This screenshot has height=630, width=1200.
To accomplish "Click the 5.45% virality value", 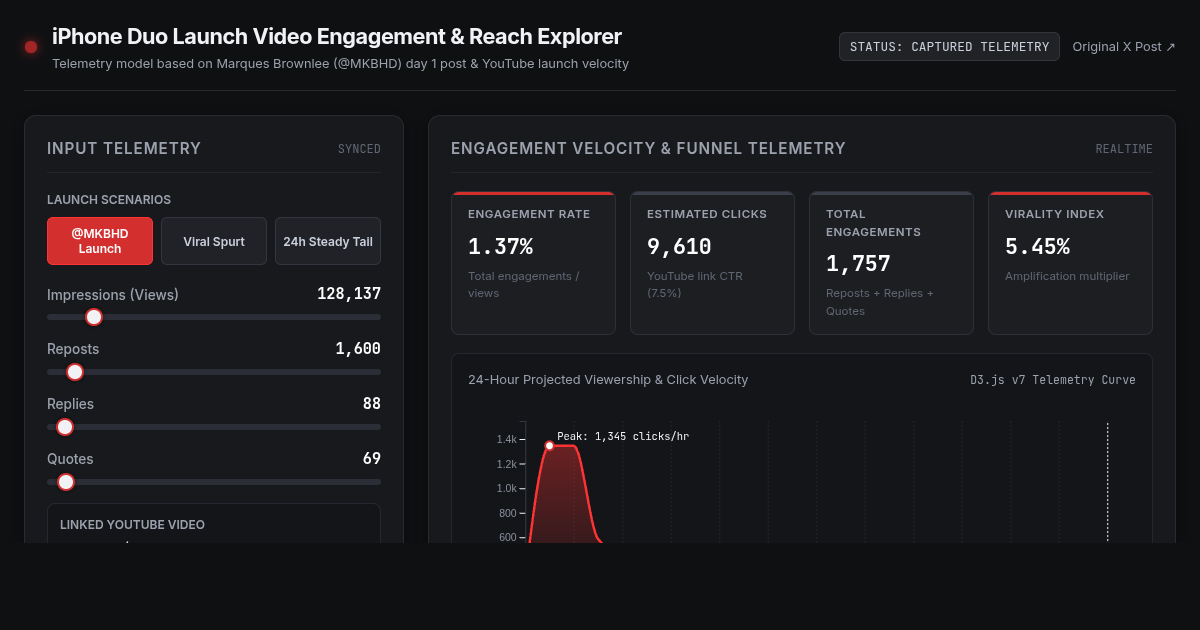I will (1037, 247).
